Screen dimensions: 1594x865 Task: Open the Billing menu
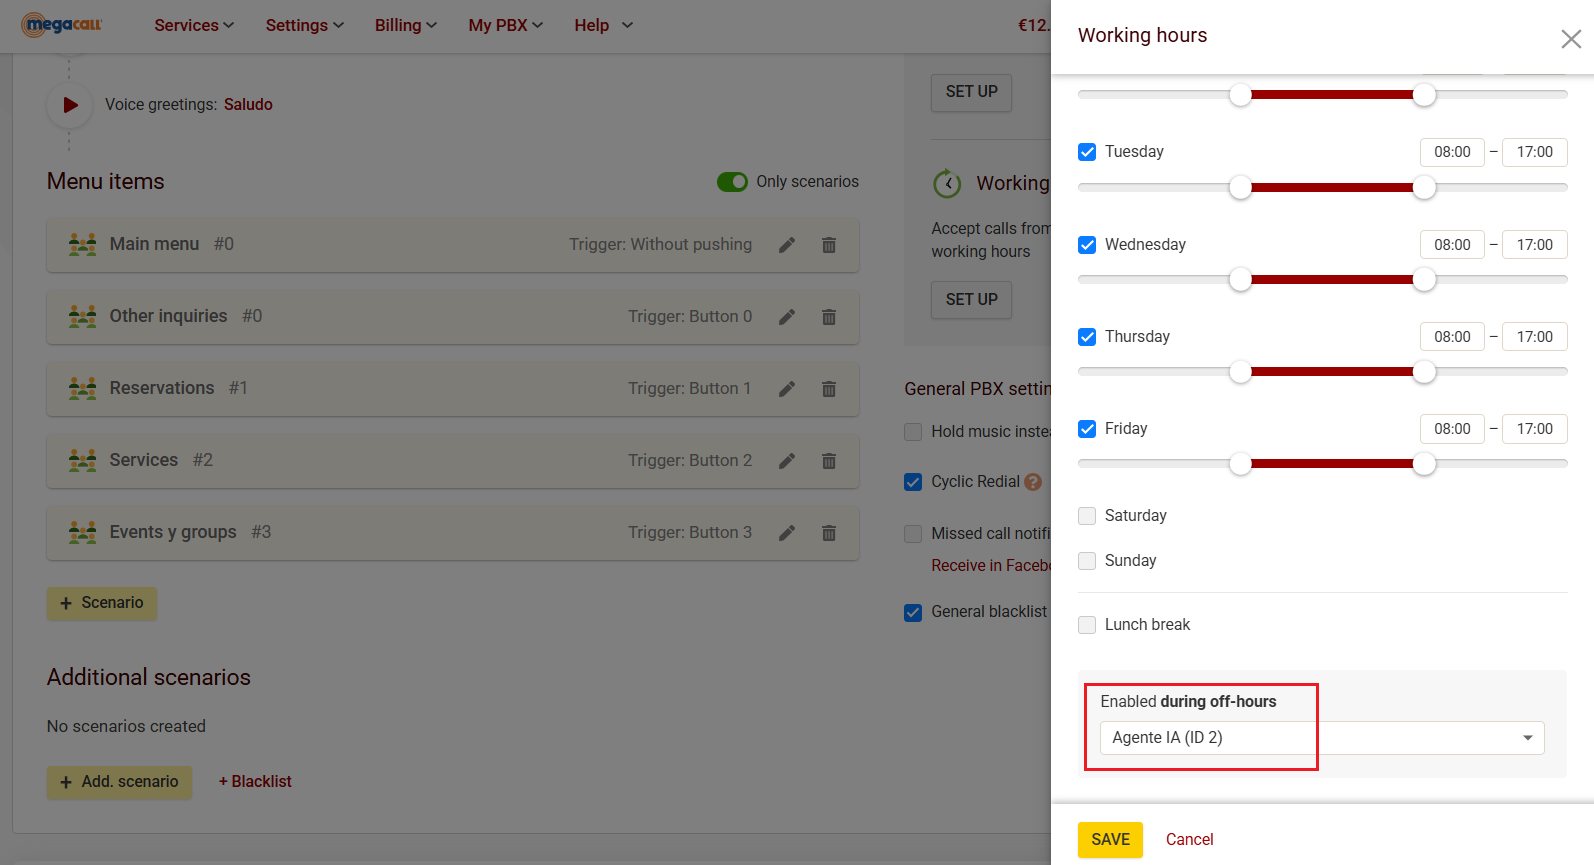[405, 25]
